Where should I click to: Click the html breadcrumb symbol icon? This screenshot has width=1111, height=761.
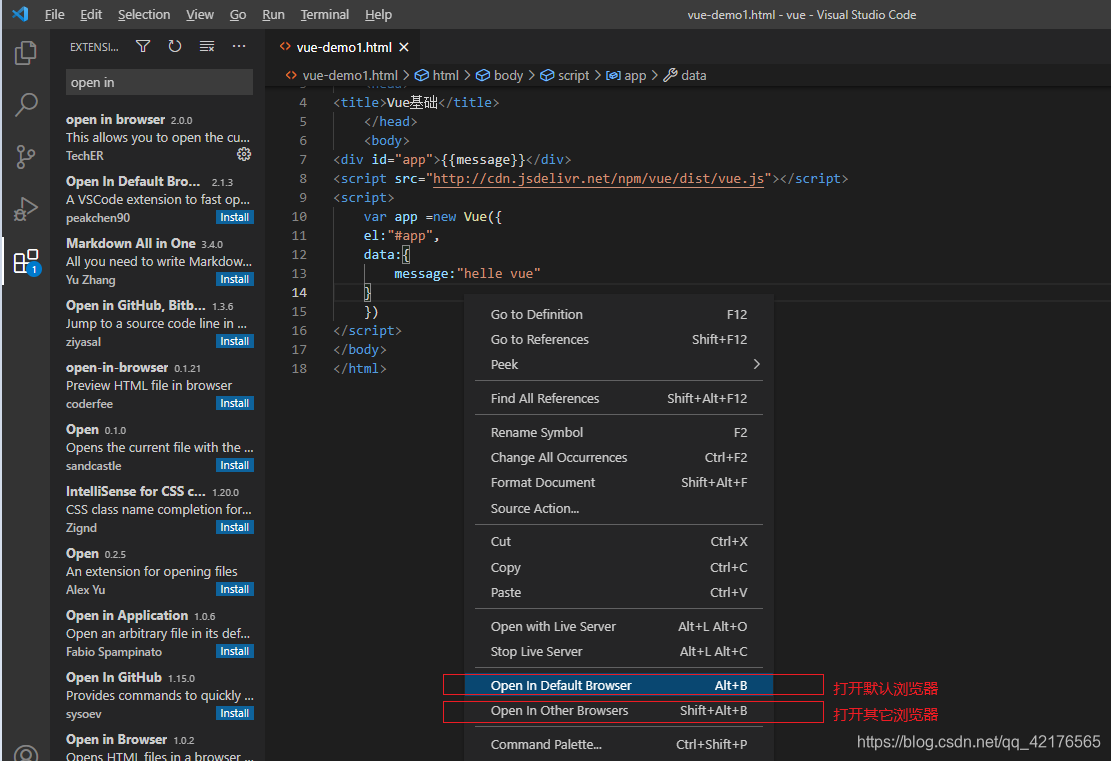(422, 75)
